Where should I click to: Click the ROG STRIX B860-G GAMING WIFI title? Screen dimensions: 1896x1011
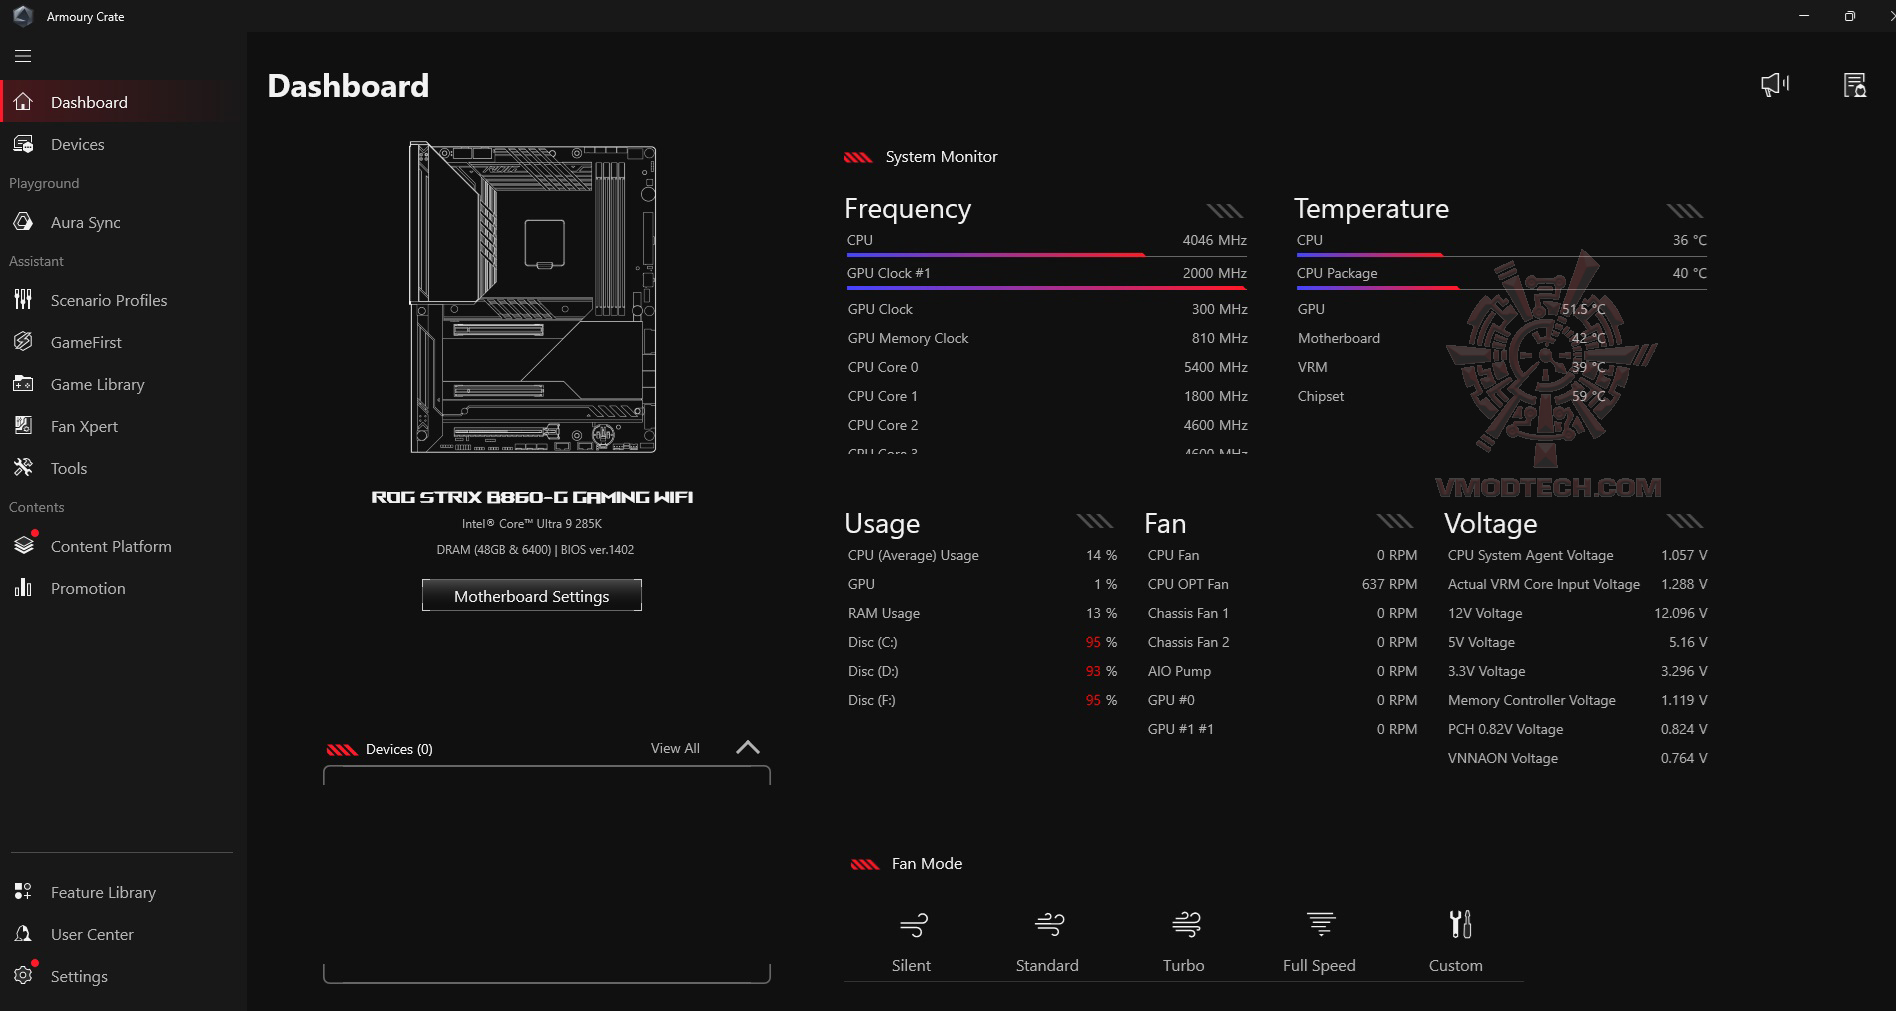(532, 497)
